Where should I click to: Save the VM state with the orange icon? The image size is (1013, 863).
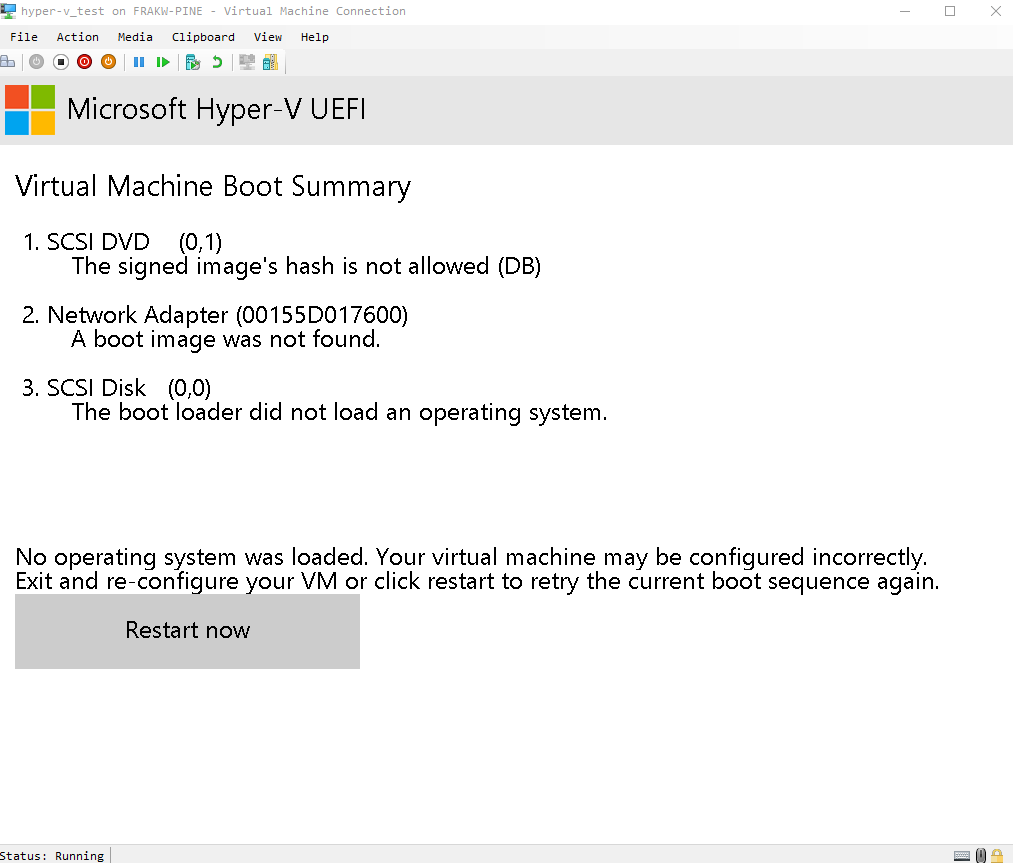pyautogui.click(x=109, y=62)
